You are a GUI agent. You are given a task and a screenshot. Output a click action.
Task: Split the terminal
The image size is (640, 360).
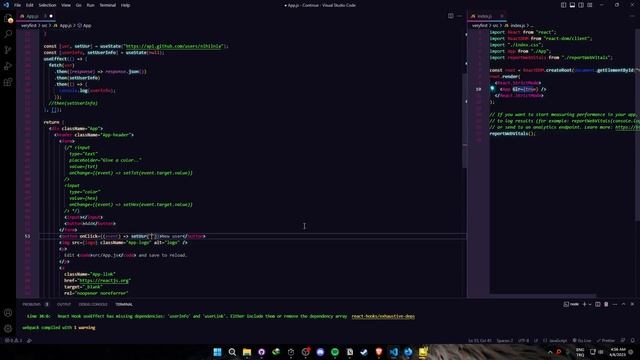[598, 304]
